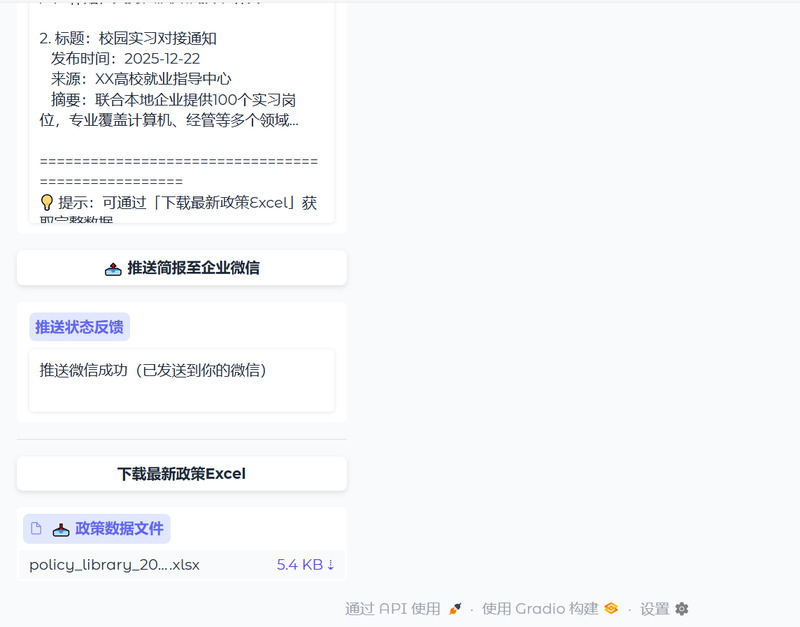The image size is (800, 627).
Task: Click the file icon in 政策数据文件 label
Action: click(x=36, y=529)
